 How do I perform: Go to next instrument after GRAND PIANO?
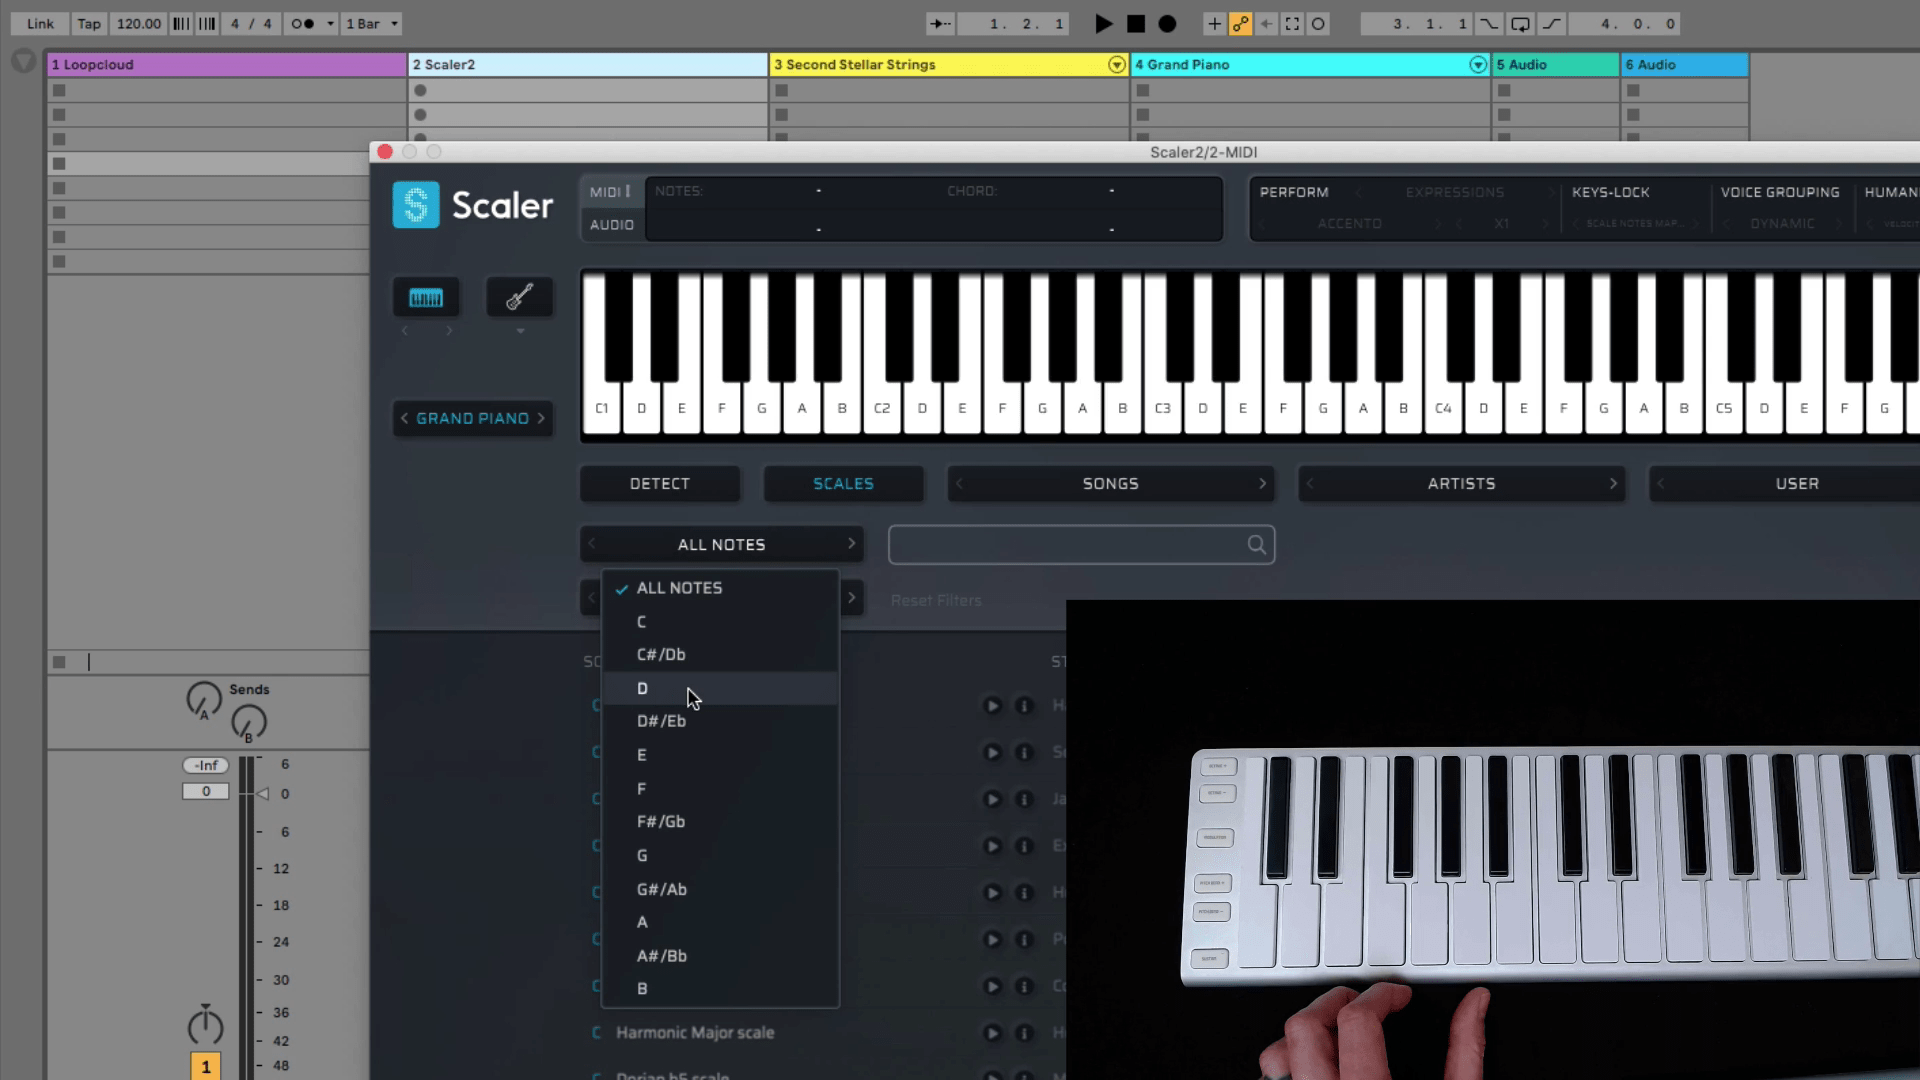pos(541,418)
